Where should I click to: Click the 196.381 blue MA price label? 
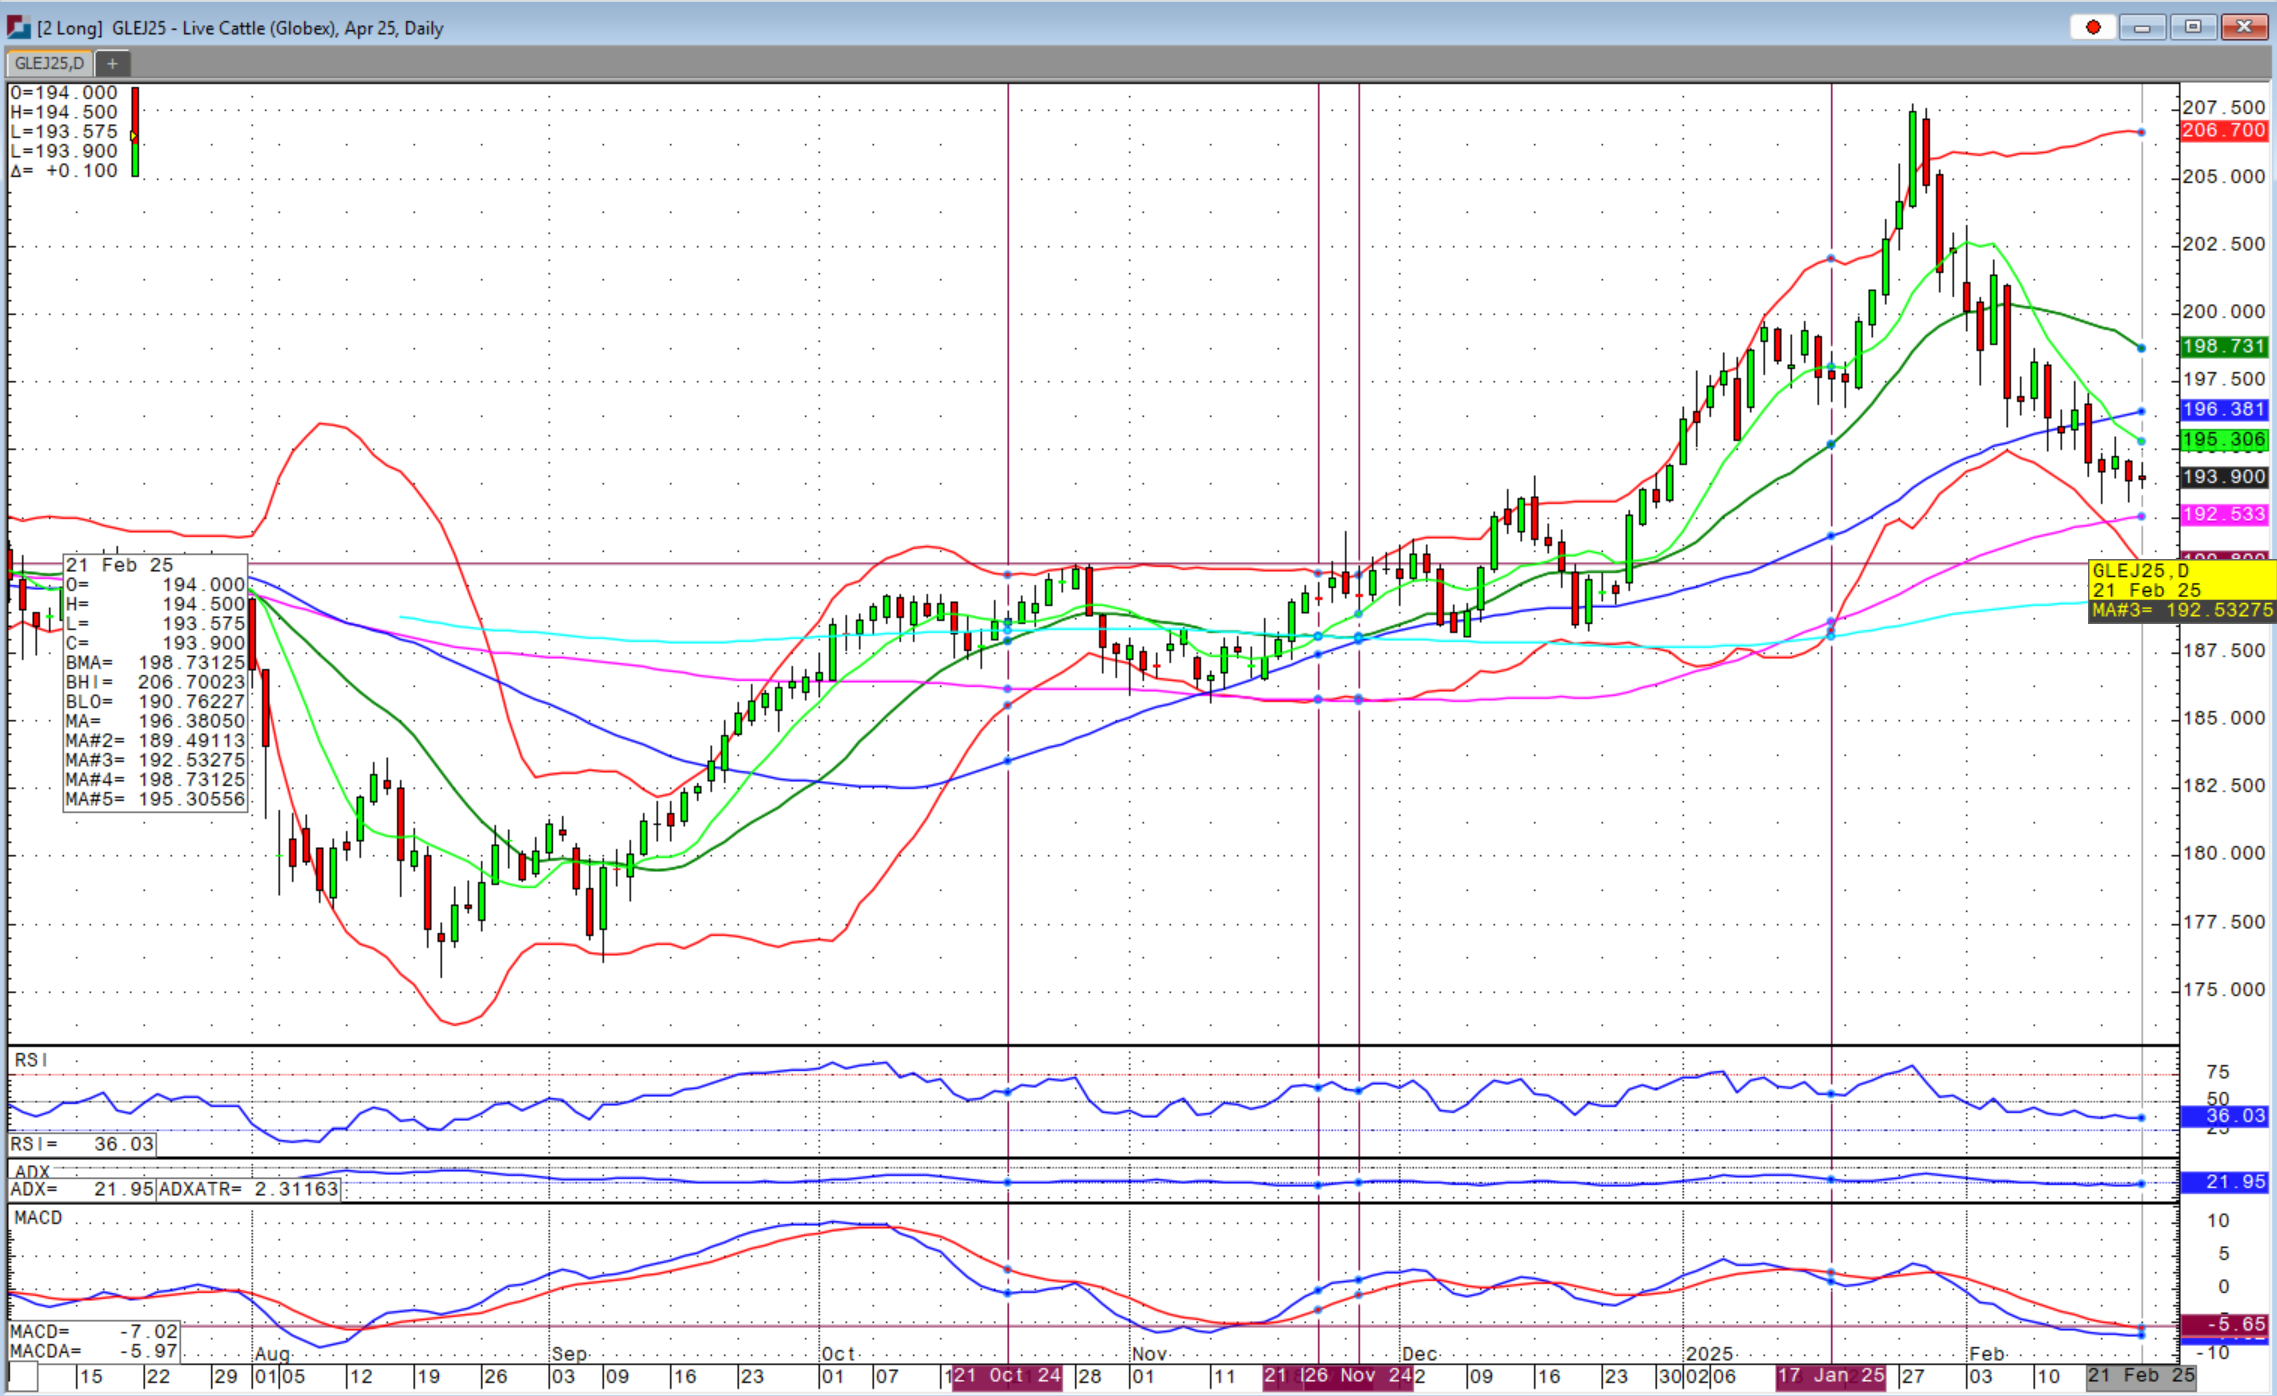tap(2223, 409)
